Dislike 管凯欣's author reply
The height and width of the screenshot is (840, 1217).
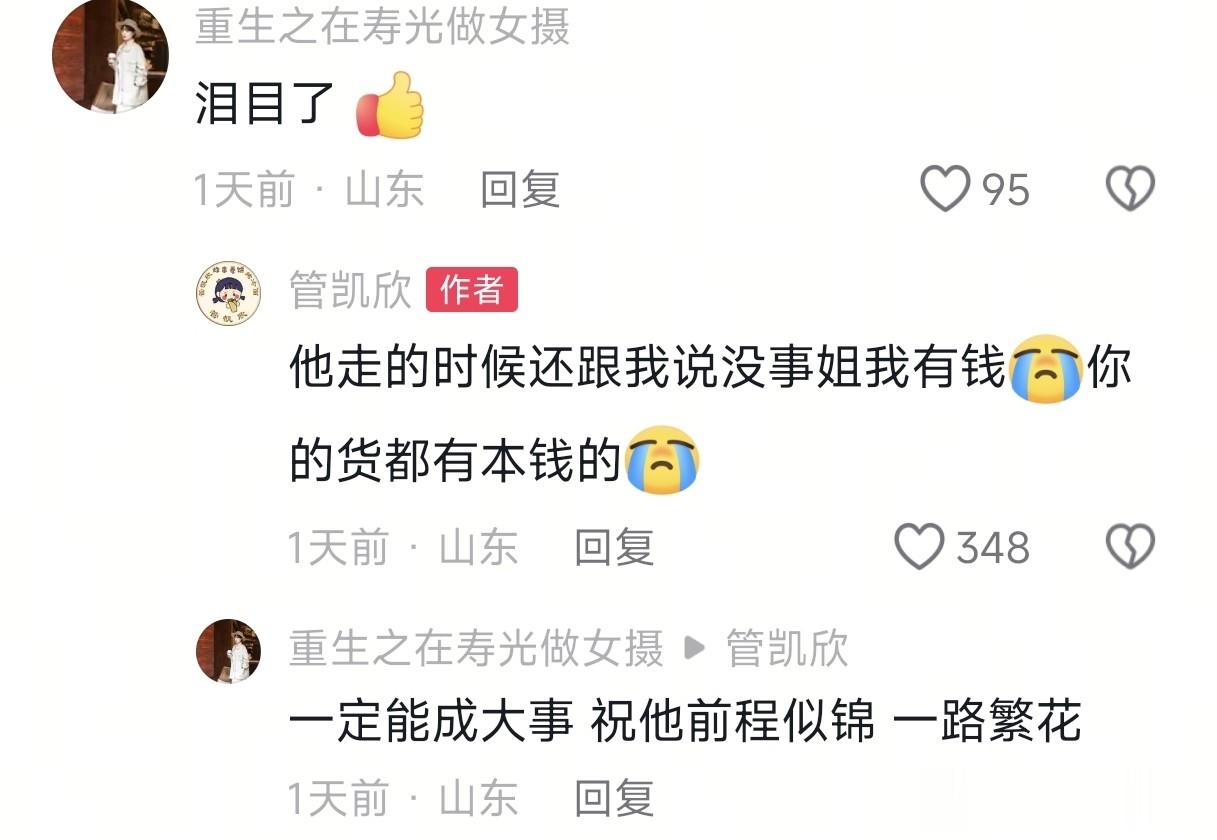pos(1130,547)
